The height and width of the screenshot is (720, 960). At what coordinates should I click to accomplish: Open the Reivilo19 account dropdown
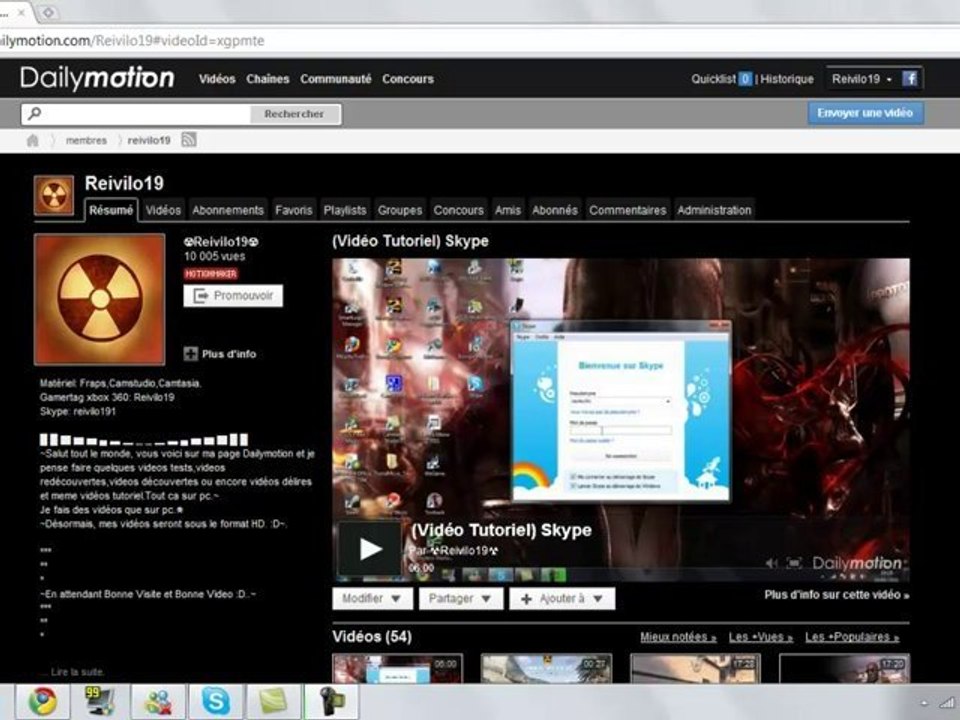click(x=862, y=79)
